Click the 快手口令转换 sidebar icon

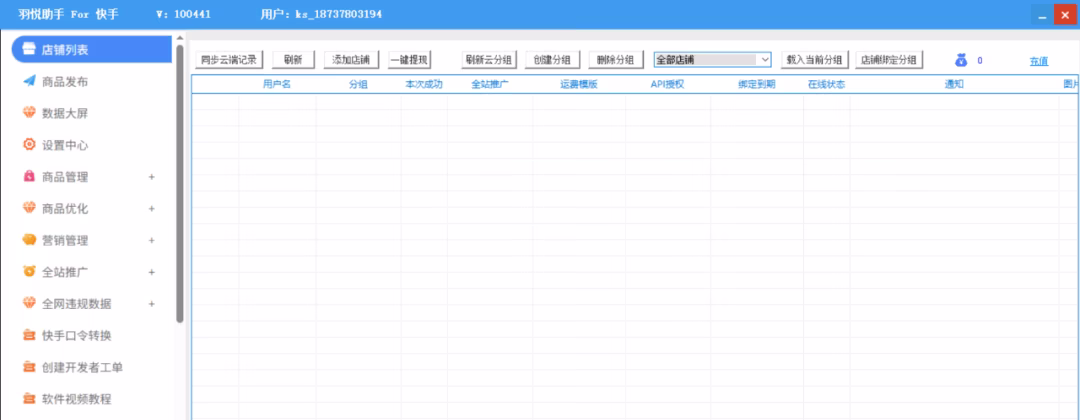point(30,335)
